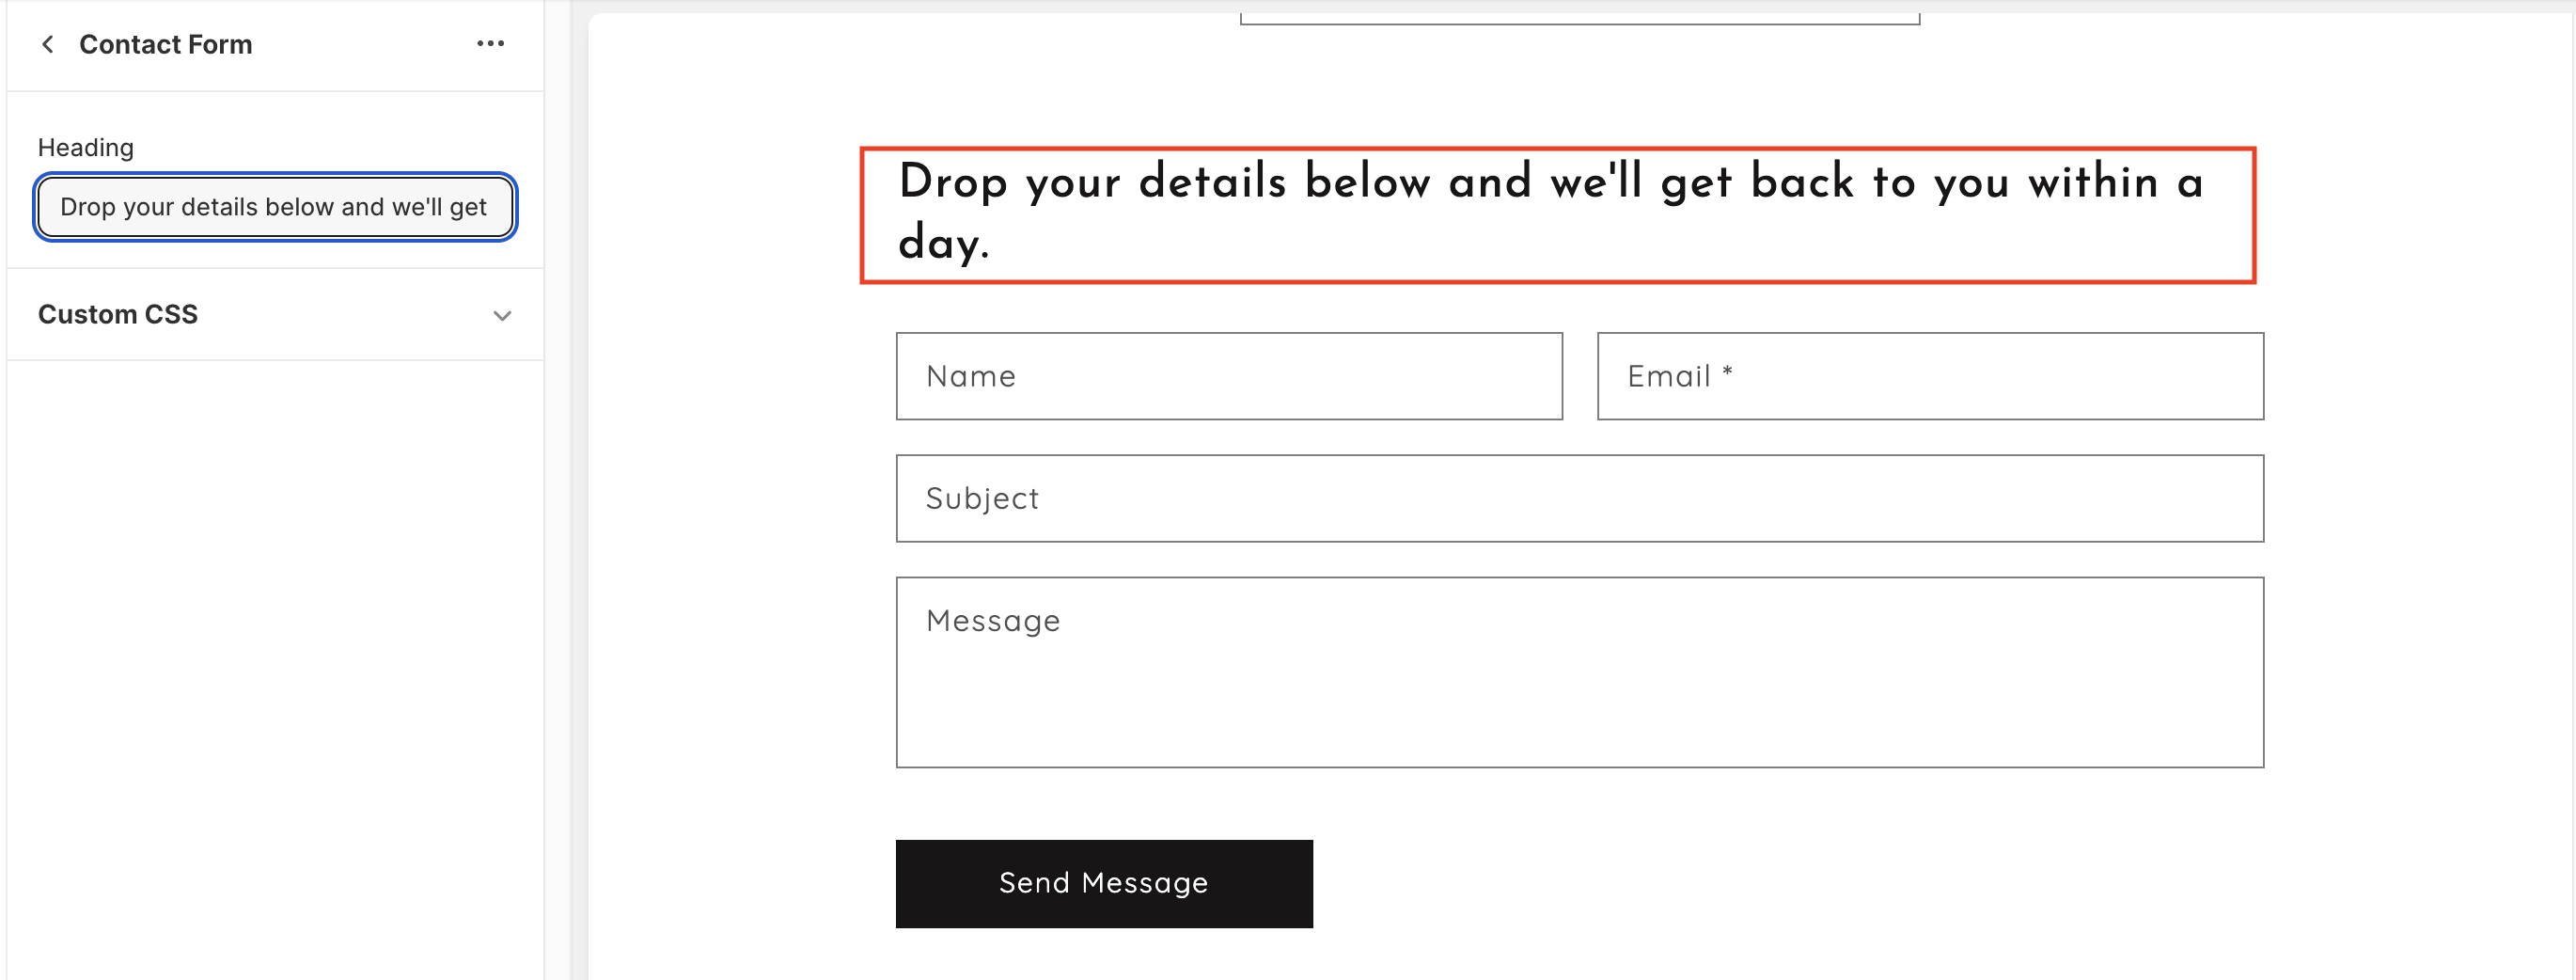This screenshot has height=980, width=2576.
Task: Click the Heading field label
Action: click(86, 148)
